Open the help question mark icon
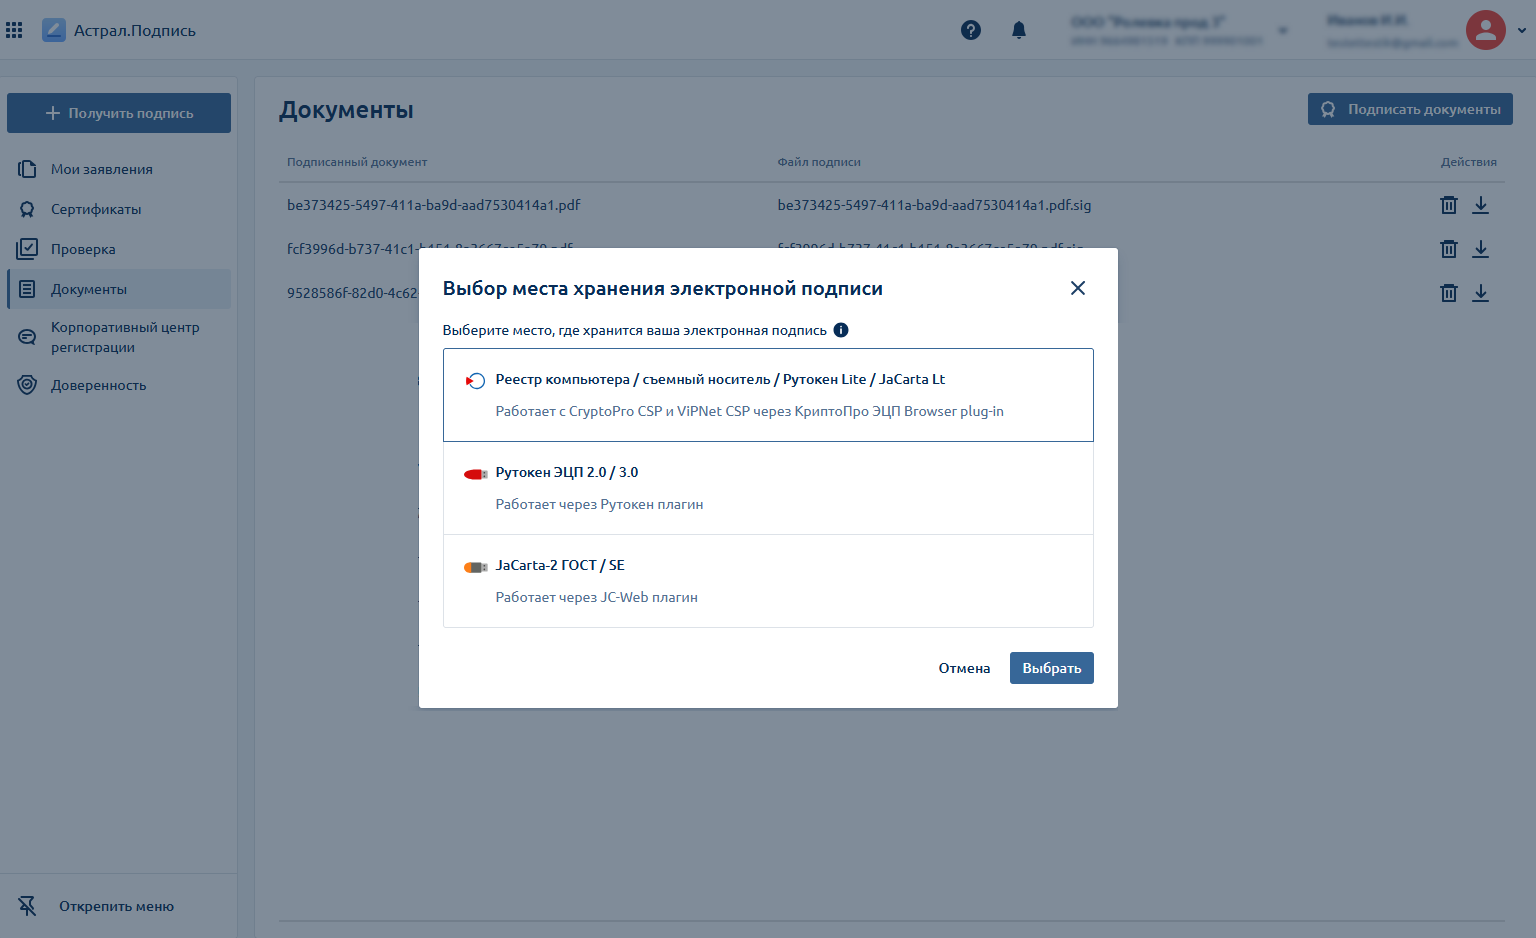 click(x=971, y=30)
